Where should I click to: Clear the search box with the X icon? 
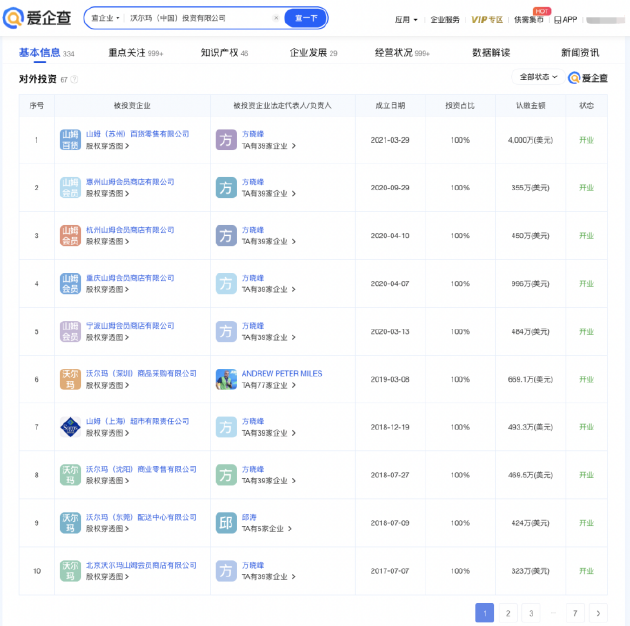[276, 18]
